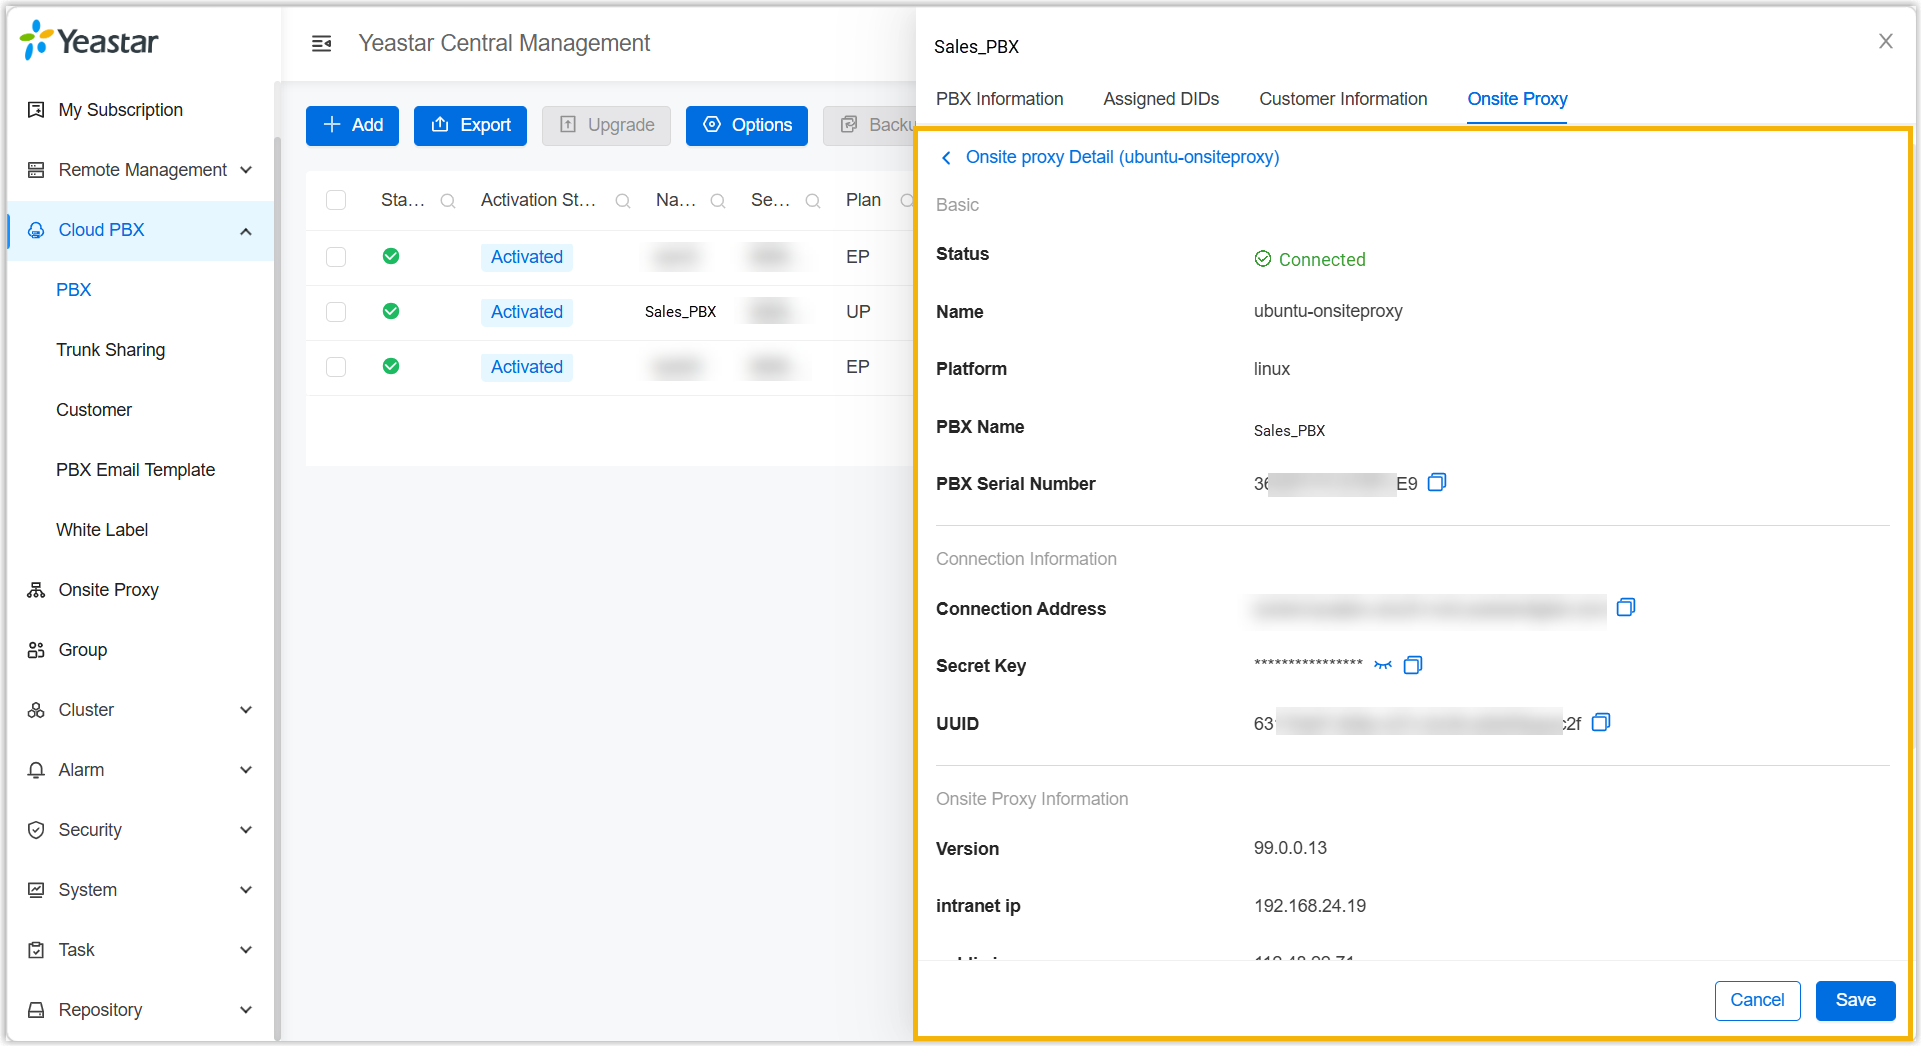Click the Save button
The height and width of the screenshot is (1047, 1922).
(1855, 1000)
